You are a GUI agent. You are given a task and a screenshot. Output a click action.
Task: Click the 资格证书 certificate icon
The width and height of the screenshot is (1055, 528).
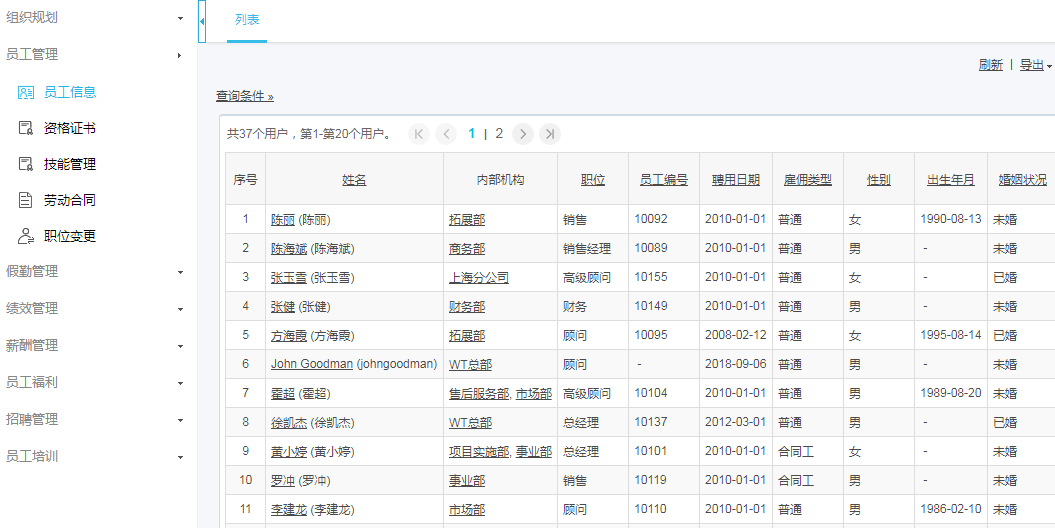26,128
